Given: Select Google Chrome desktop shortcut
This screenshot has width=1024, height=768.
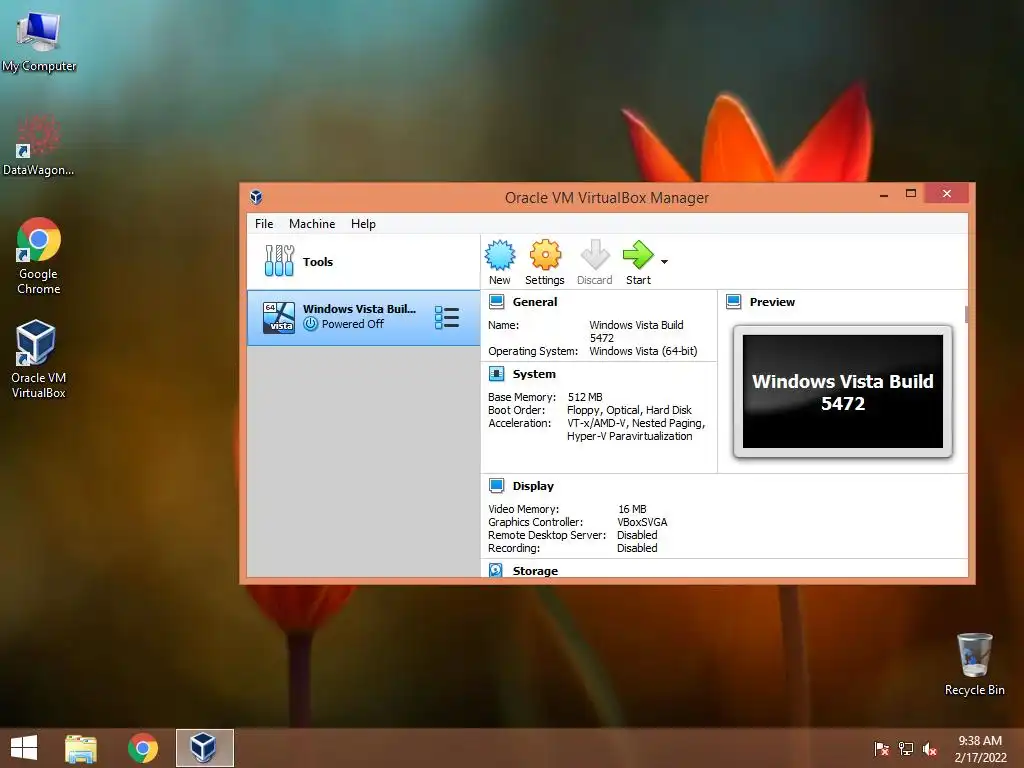Looking at the screenshot, I should (39, 257).
